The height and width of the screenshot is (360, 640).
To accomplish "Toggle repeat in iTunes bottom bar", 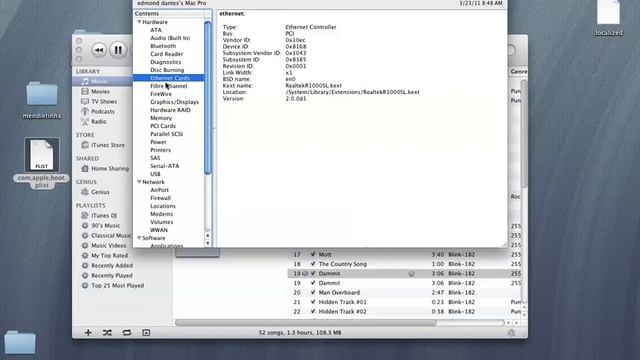I will [x=127, y=333].
